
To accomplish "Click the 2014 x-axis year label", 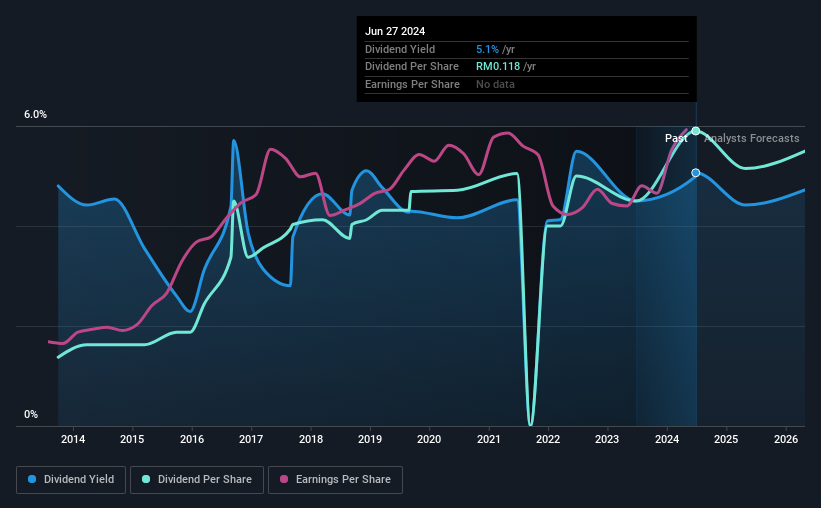I will [73, 439].
